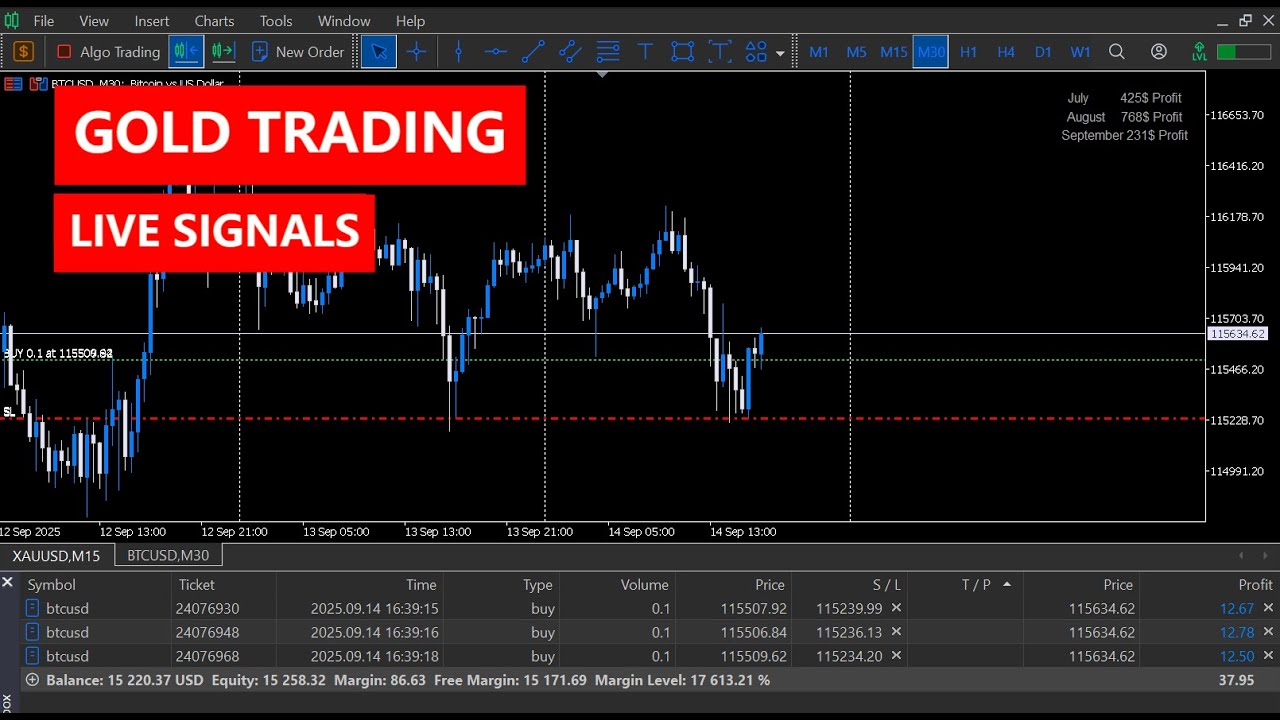Click the green connection strength bar

[x=1243, y=51]
